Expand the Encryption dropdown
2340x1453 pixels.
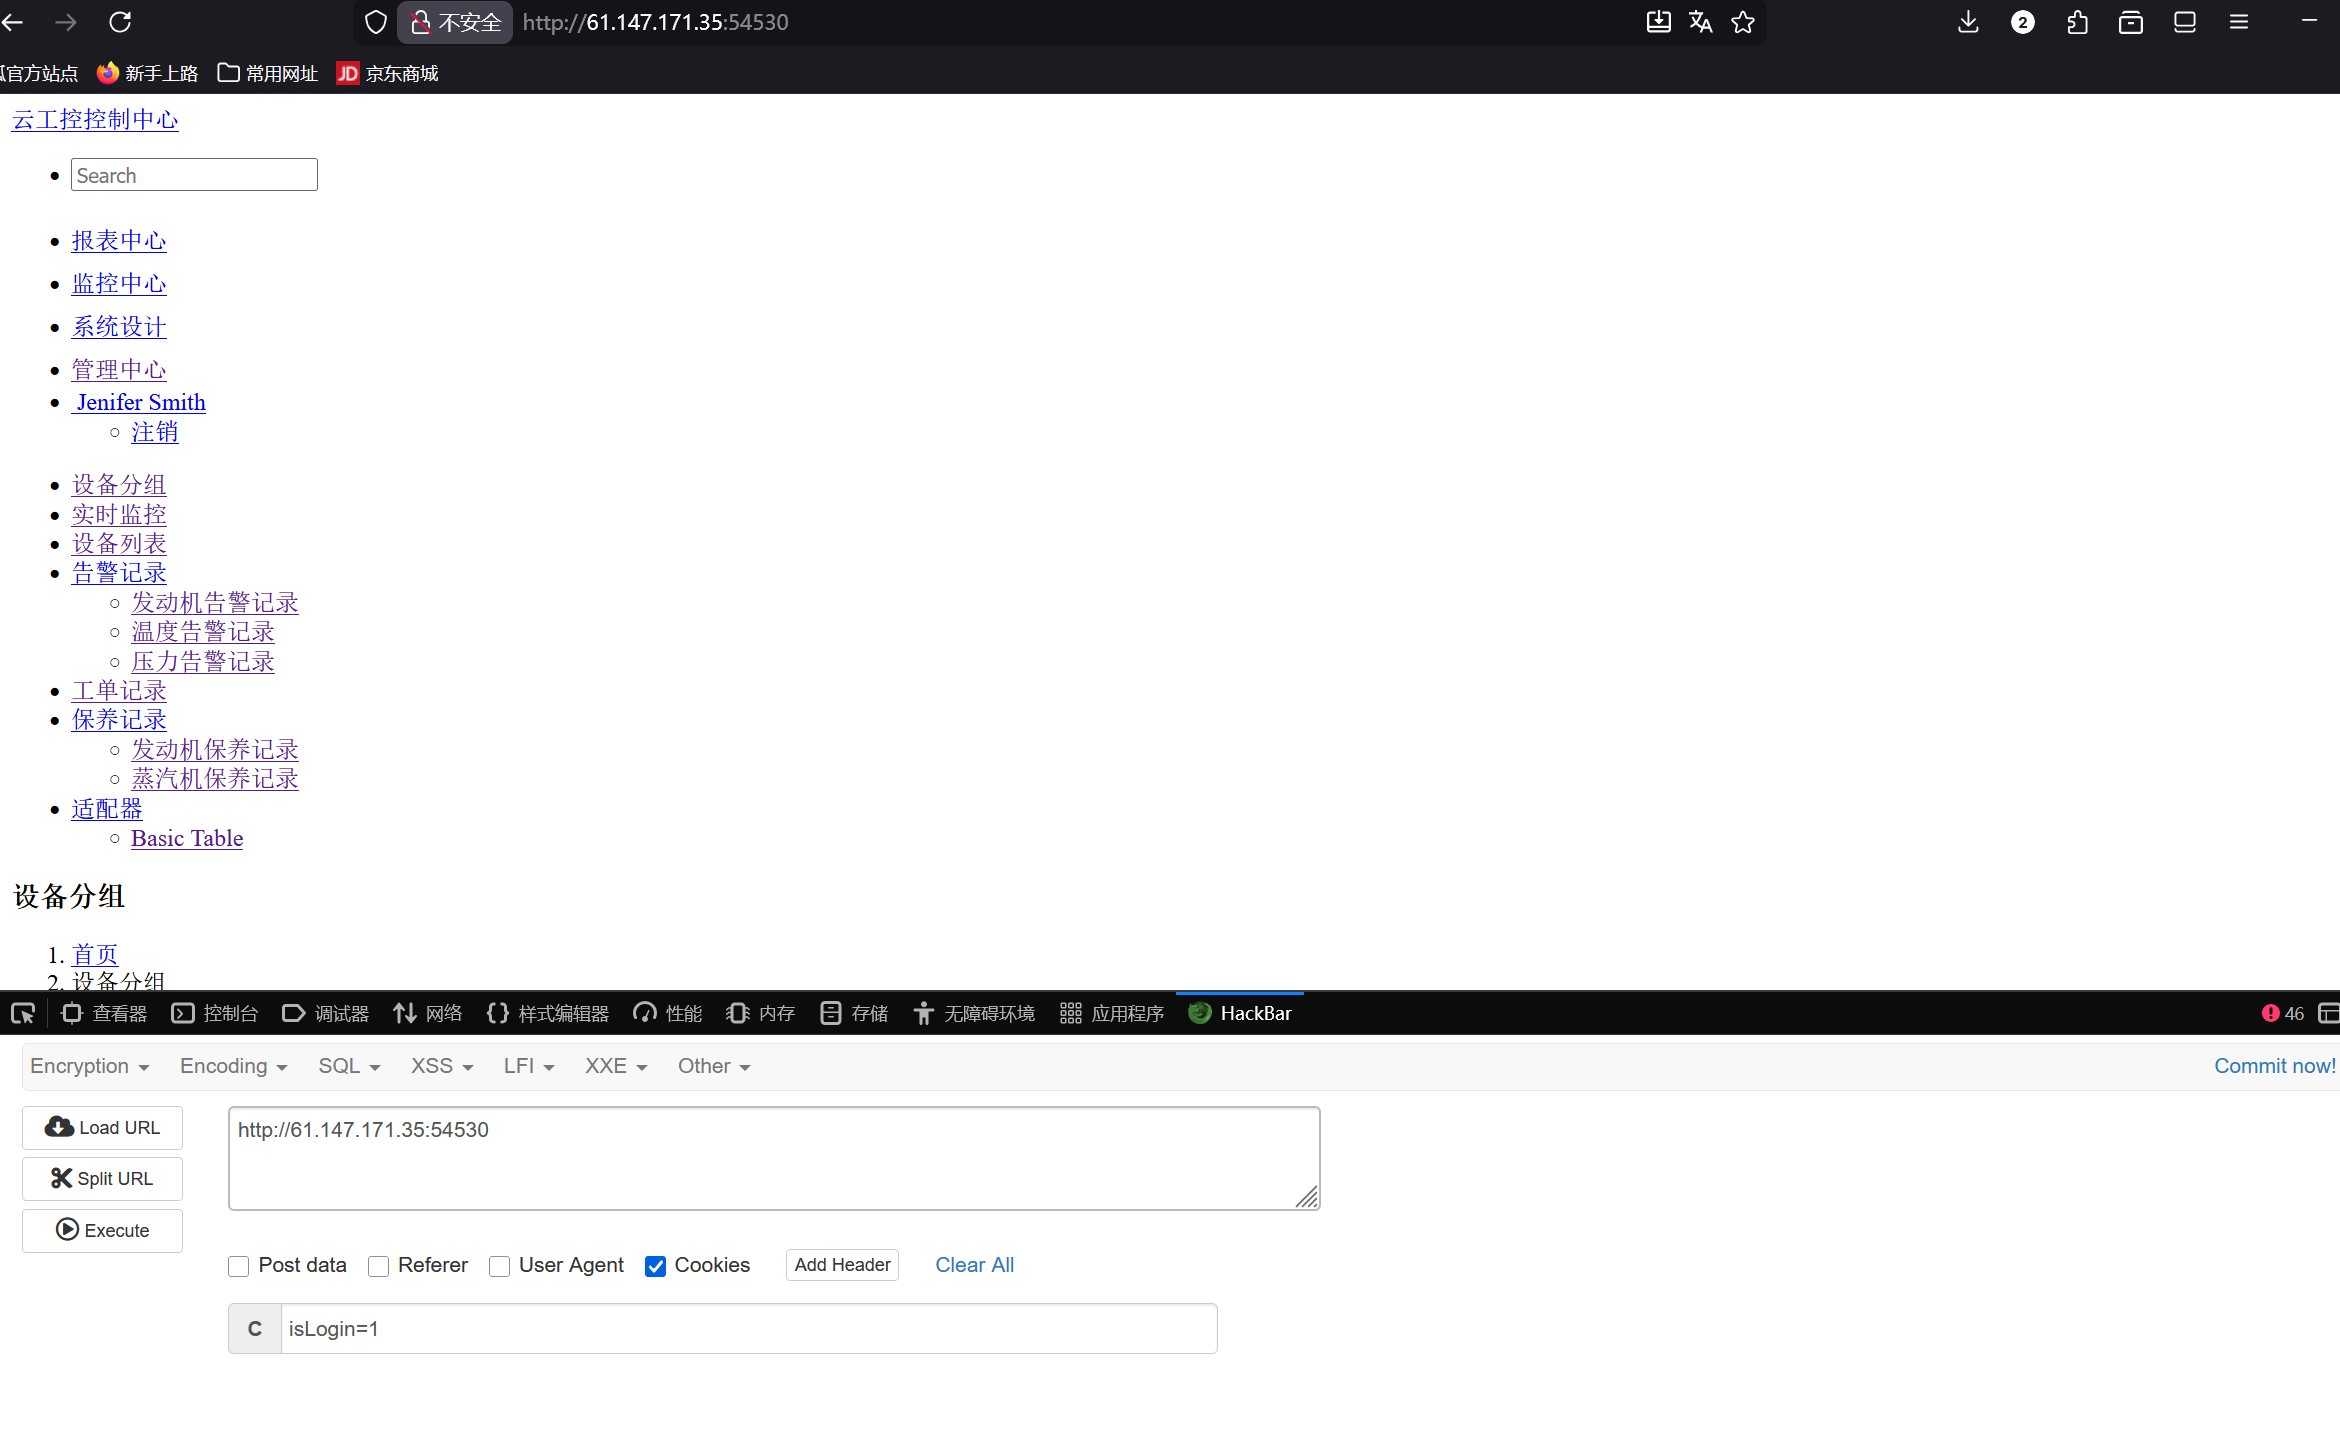click(x=90, y=1066)
